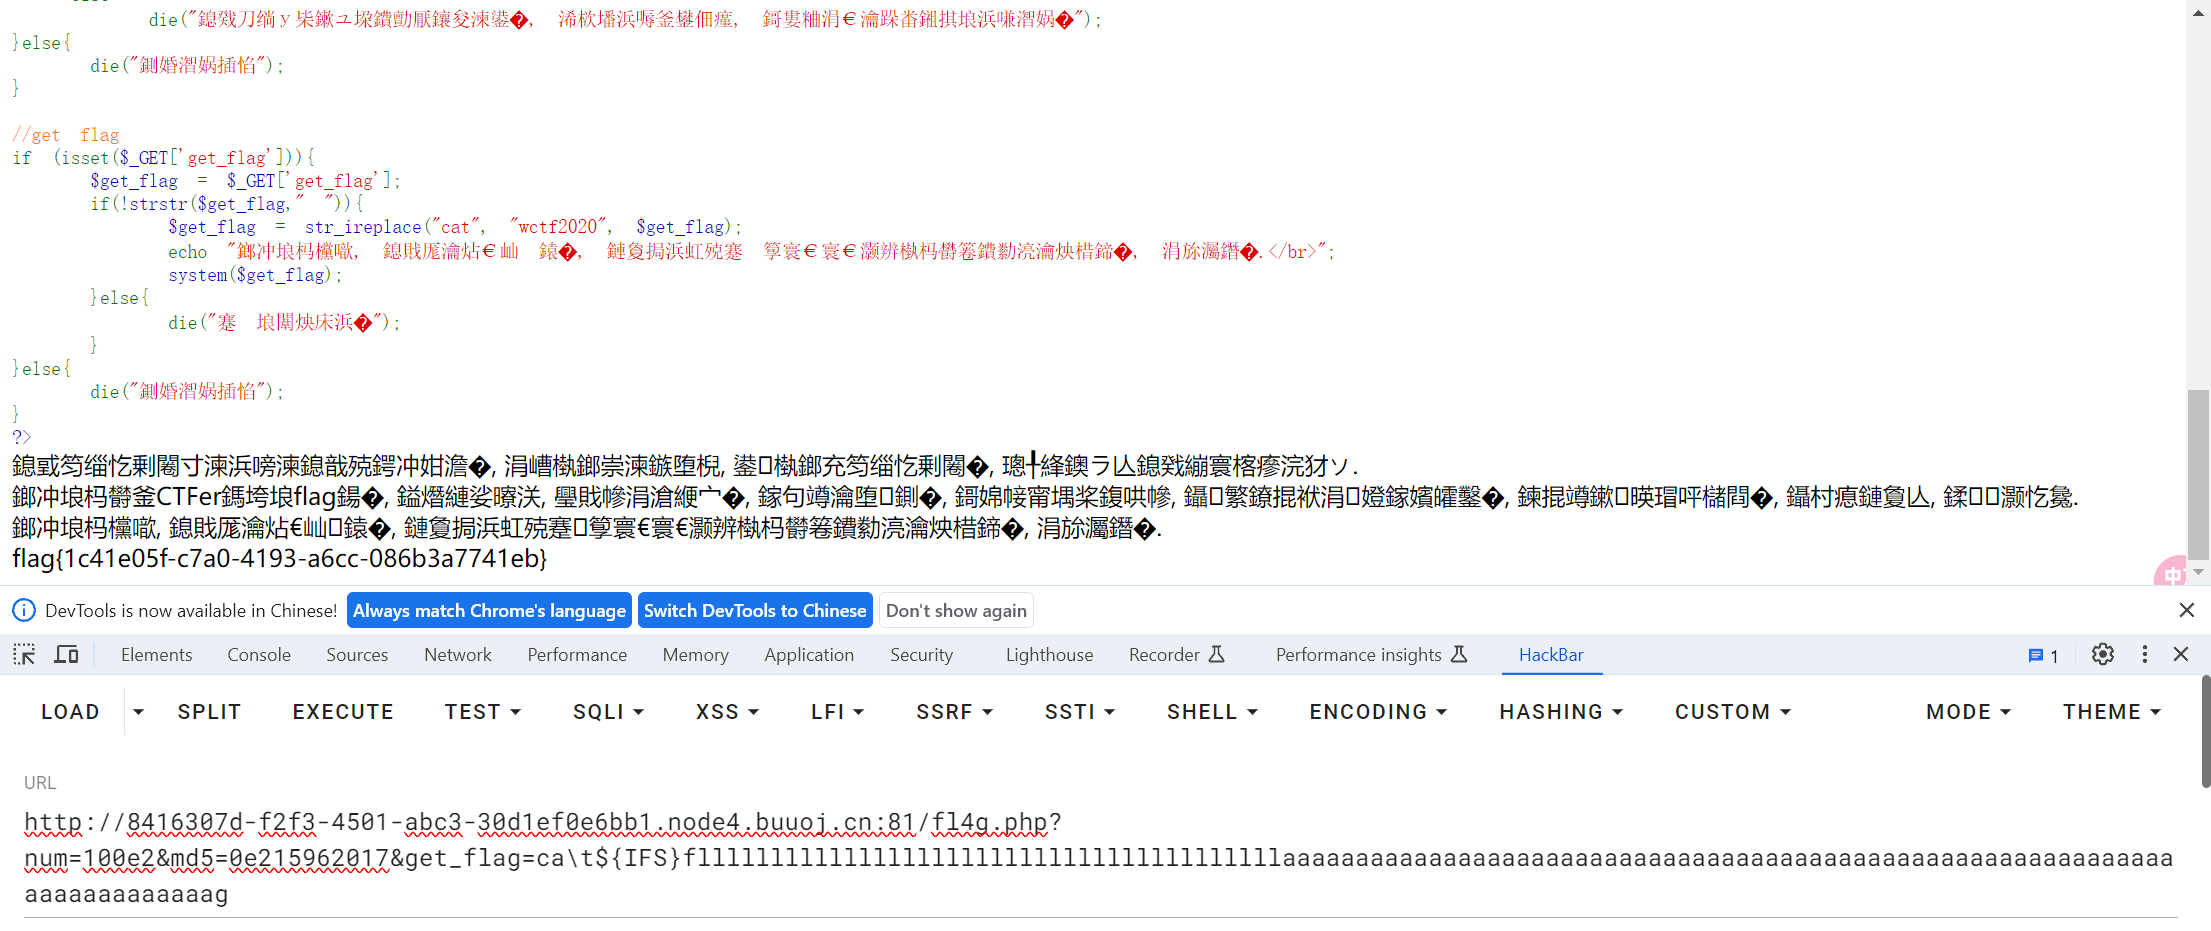The image size is (2211, 931).
Task: Click the flag{1c41e05f-c7a0-4193-a6cc-086b3a7741eb} text
Action: (280, 558)
